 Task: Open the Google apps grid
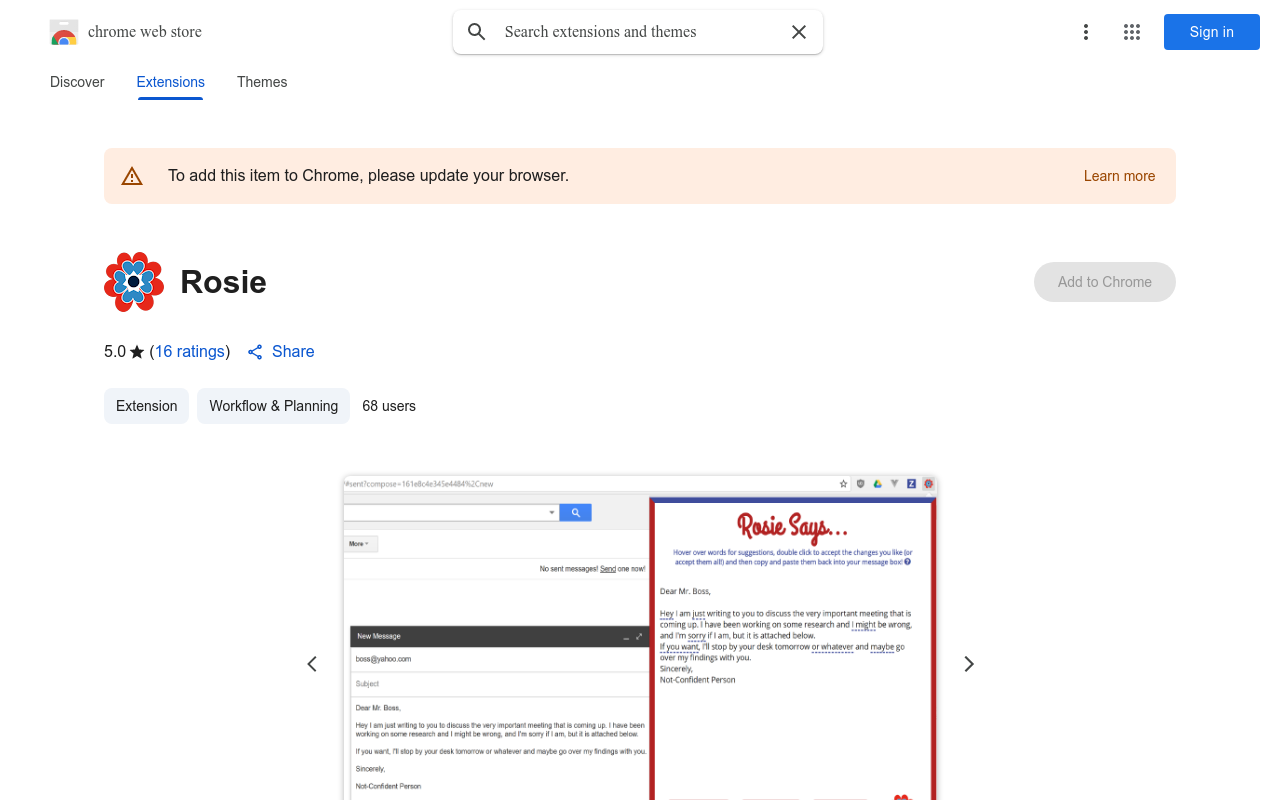(x=1132, y=32)
